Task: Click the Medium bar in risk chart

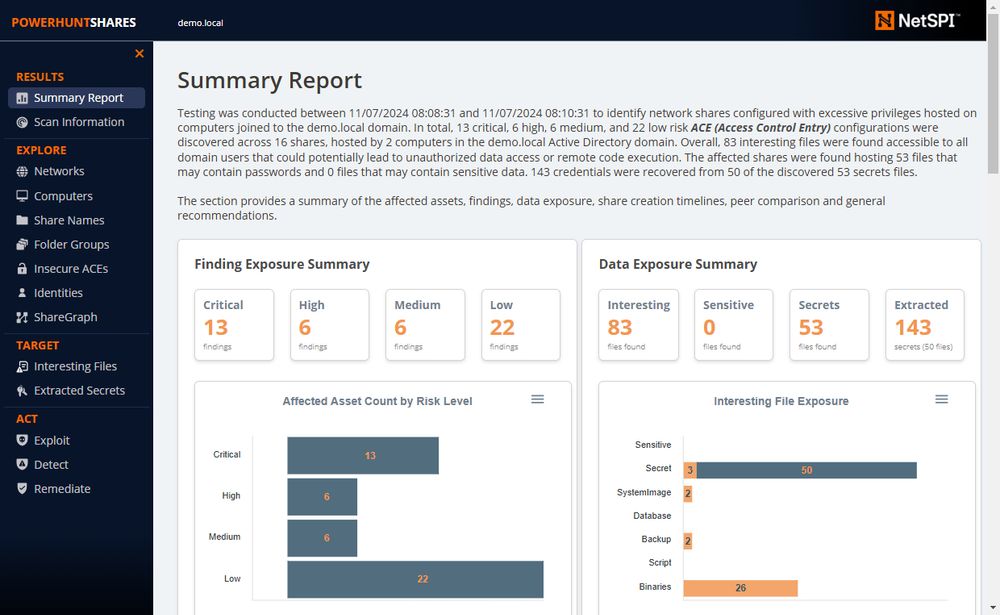Action: click(322, 538)
